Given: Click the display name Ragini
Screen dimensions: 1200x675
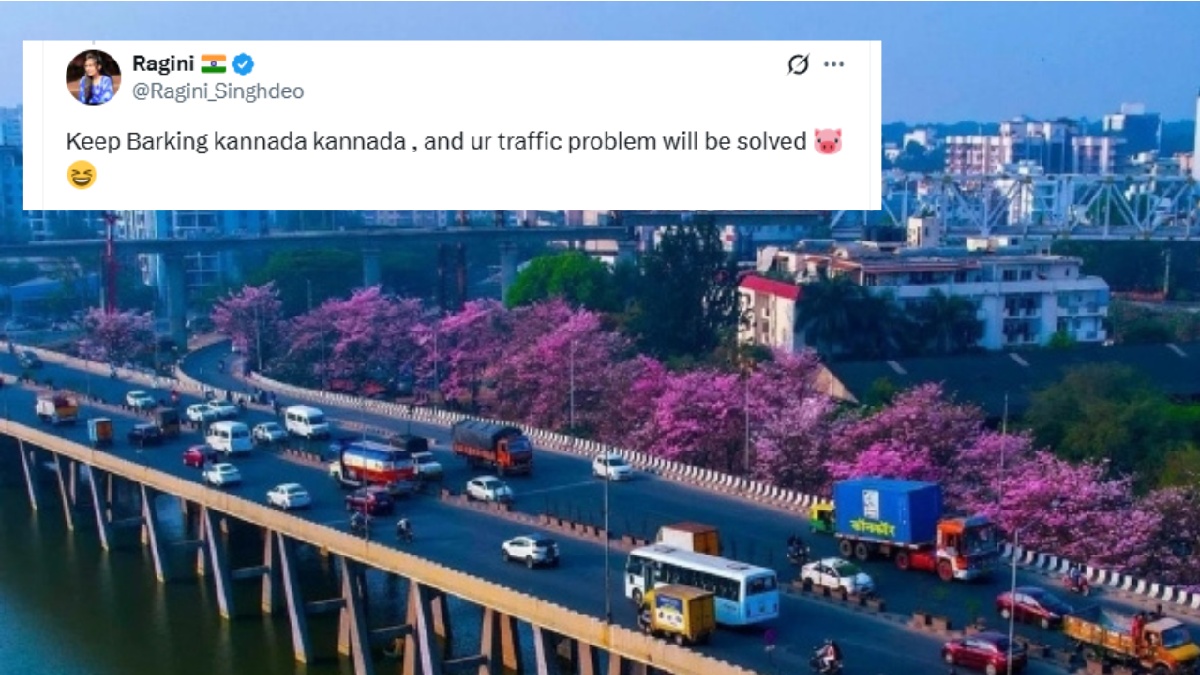Looking at the screenshot, I should [162, 64].
